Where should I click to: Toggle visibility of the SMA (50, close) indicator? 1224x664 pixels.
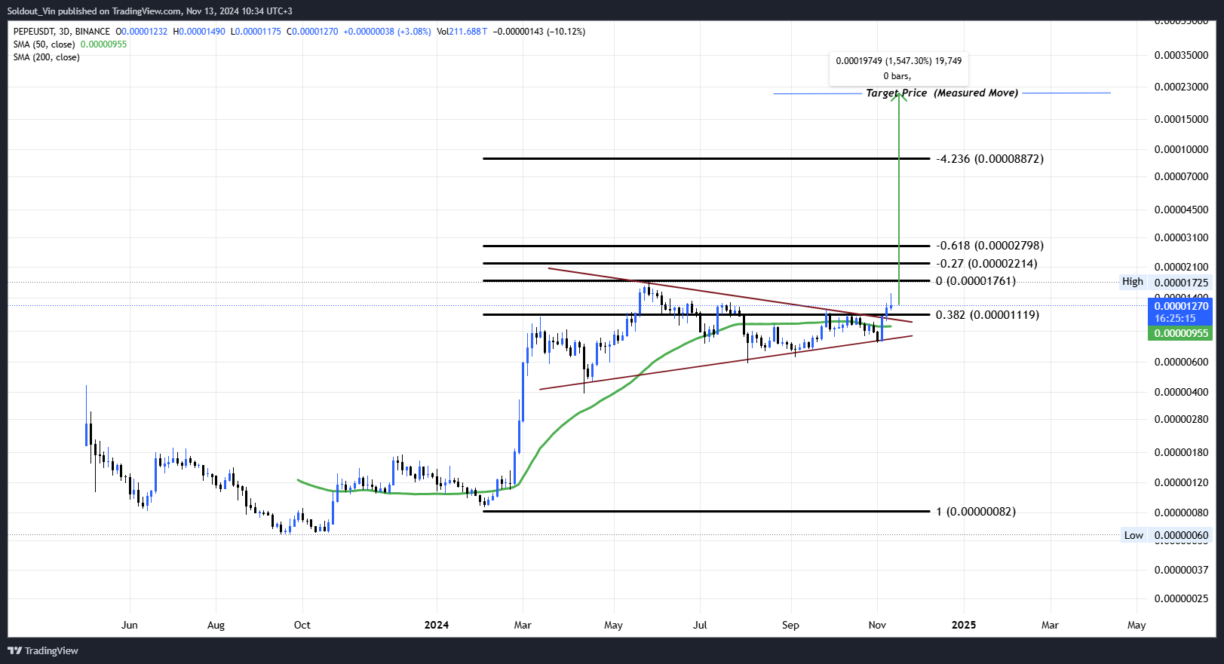(42, 44)
